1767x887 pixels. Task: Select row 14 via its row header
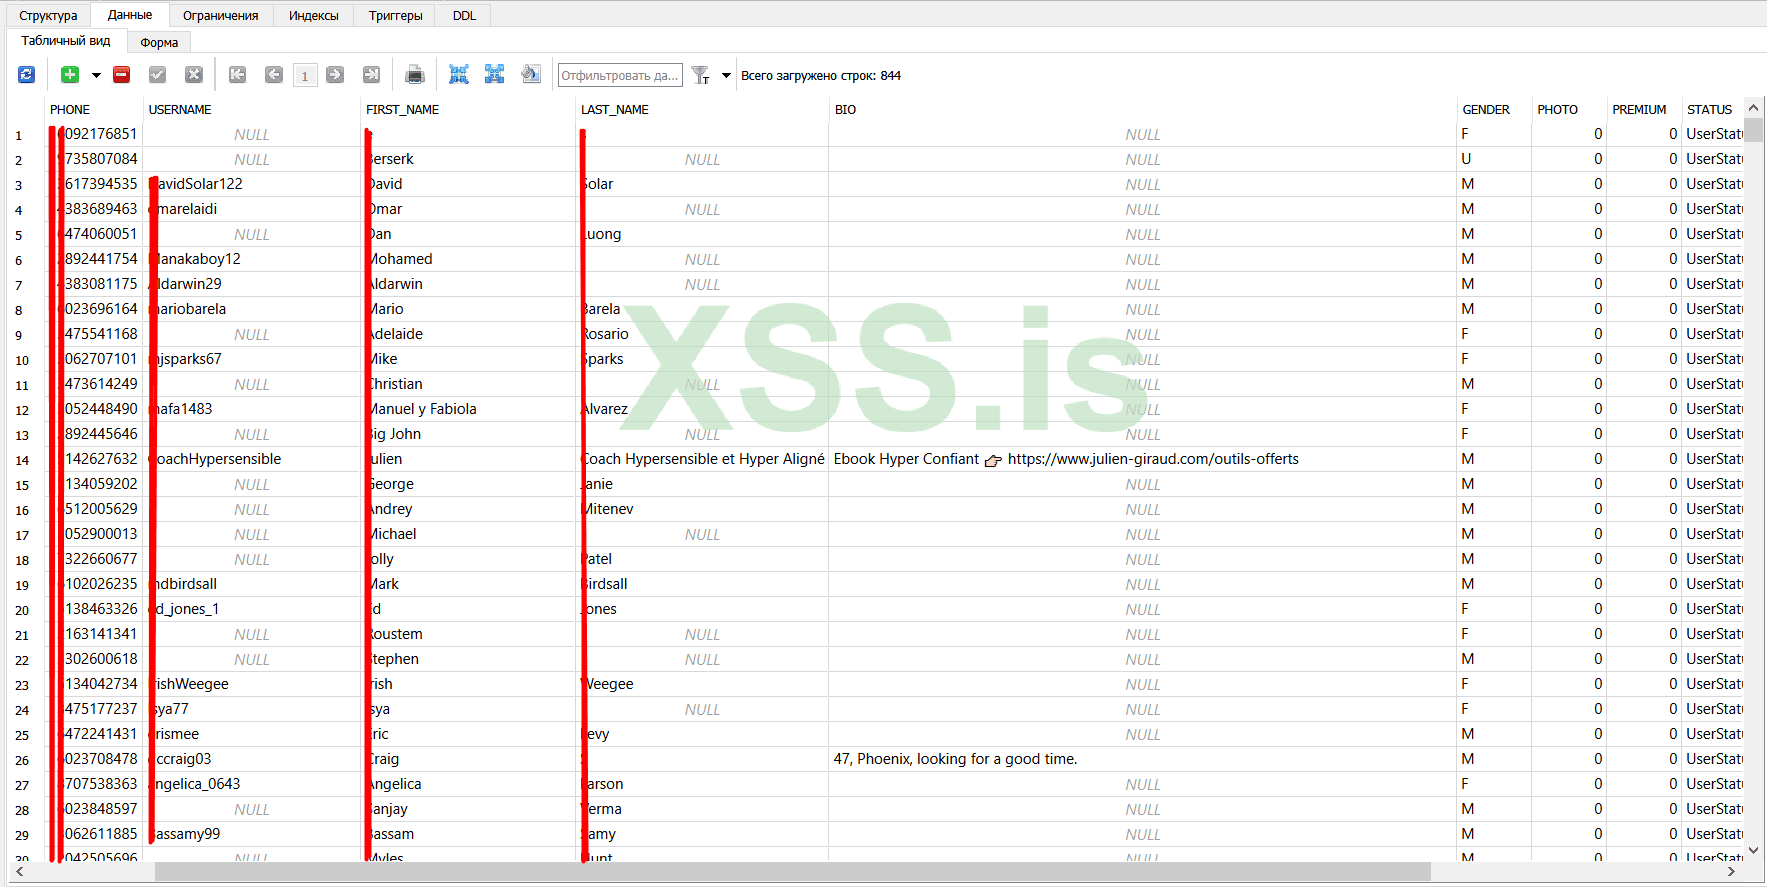point(22,460)
